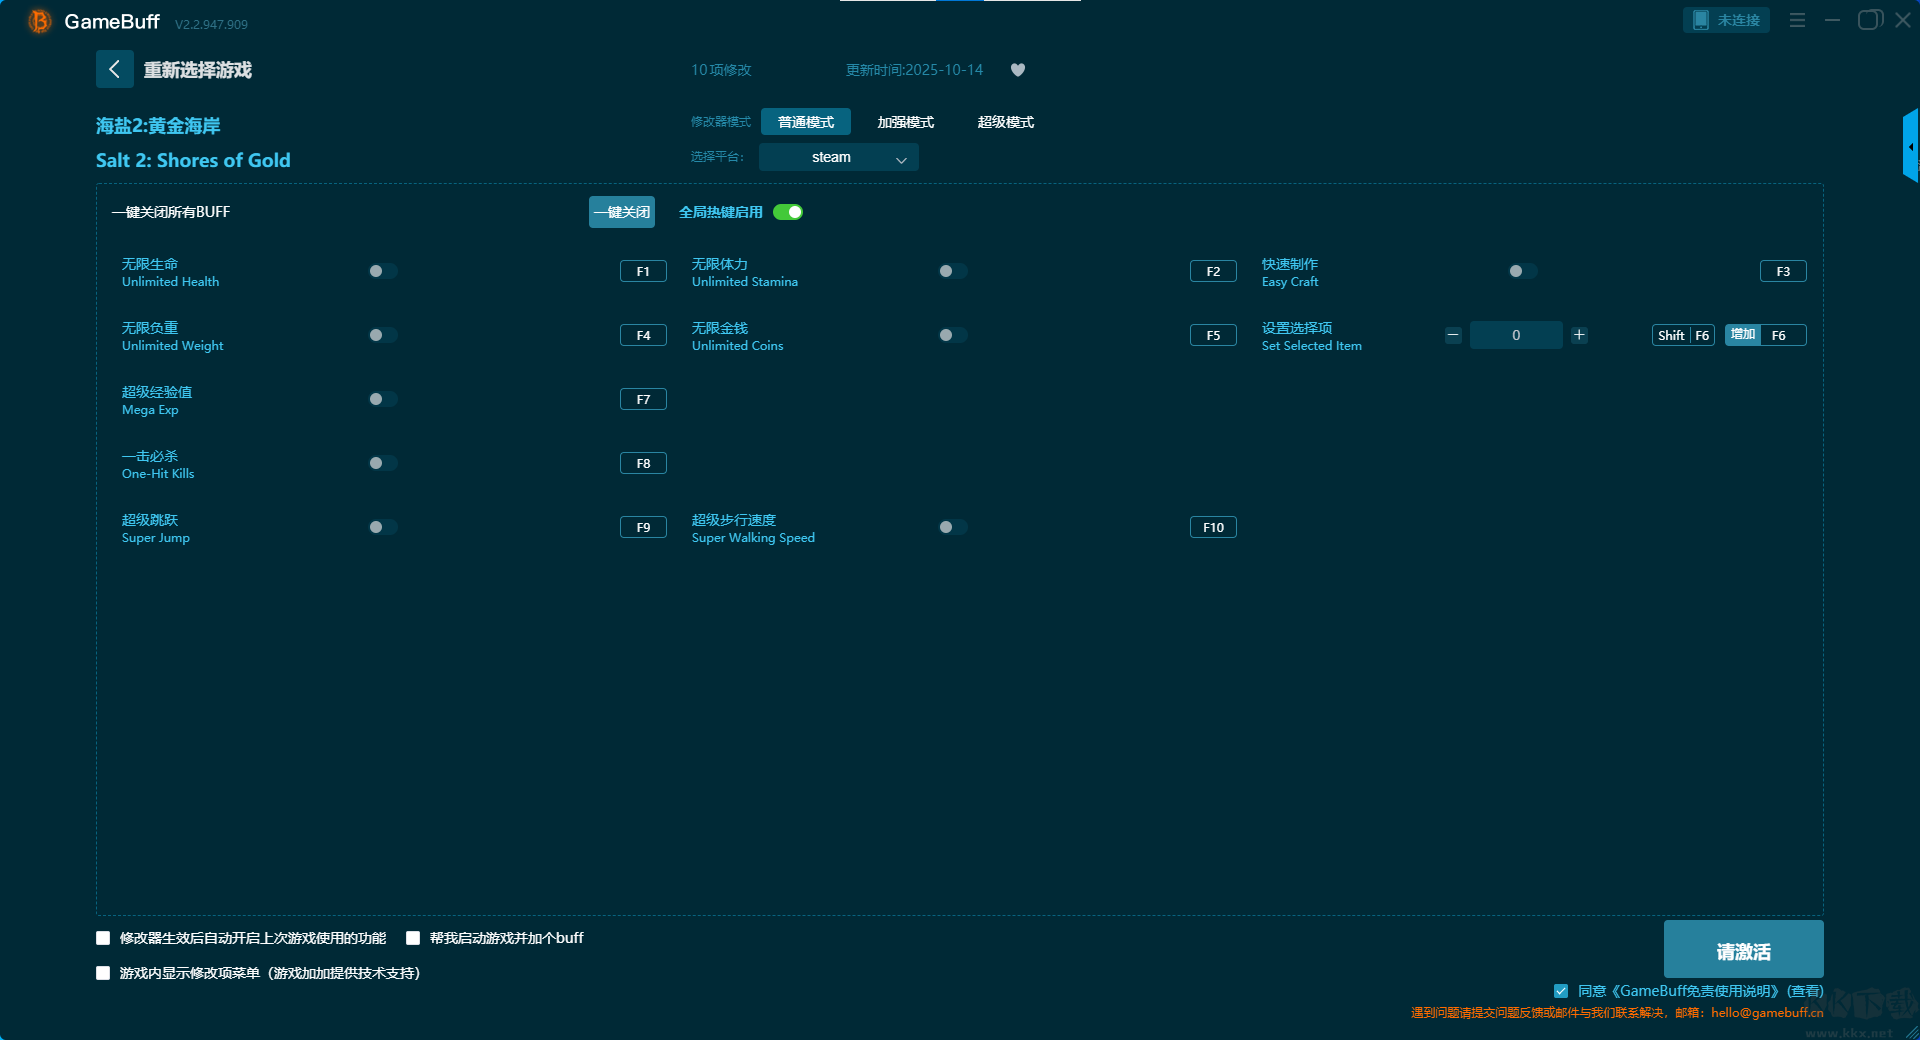Check 帮我启动游戏并加个buff option

pyautogui.click(x=413, y=938)
